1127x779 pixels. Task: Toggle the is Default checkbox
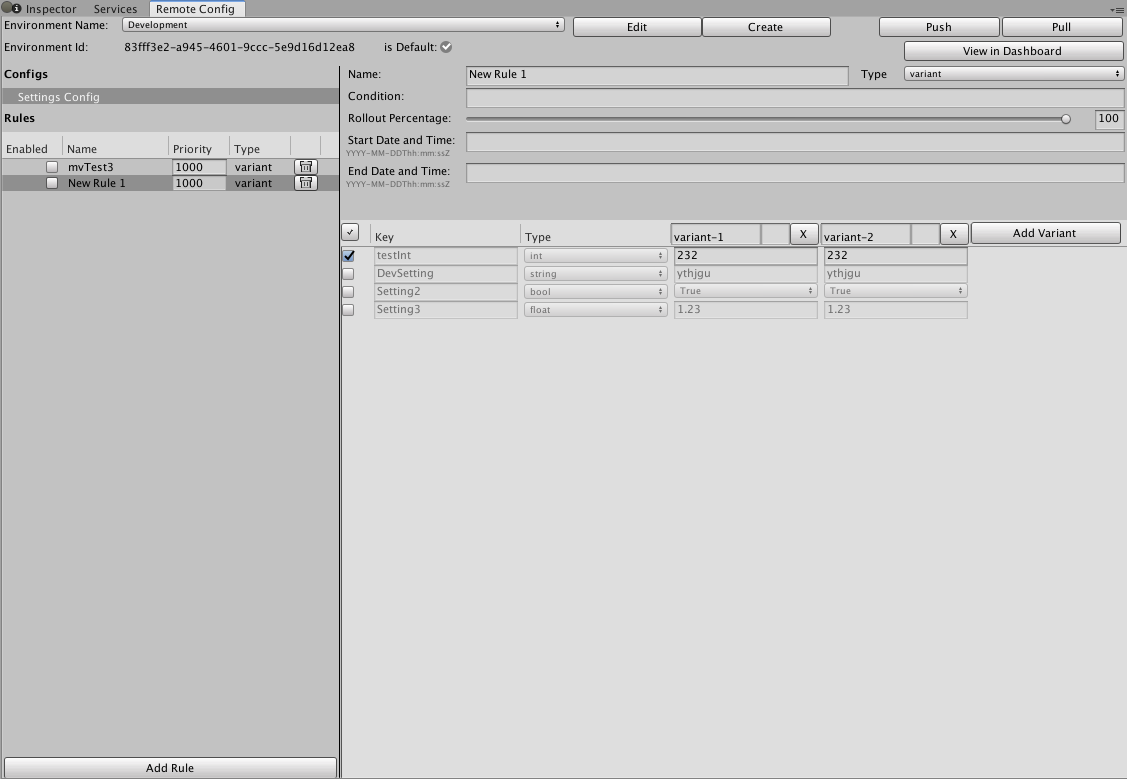444,46
